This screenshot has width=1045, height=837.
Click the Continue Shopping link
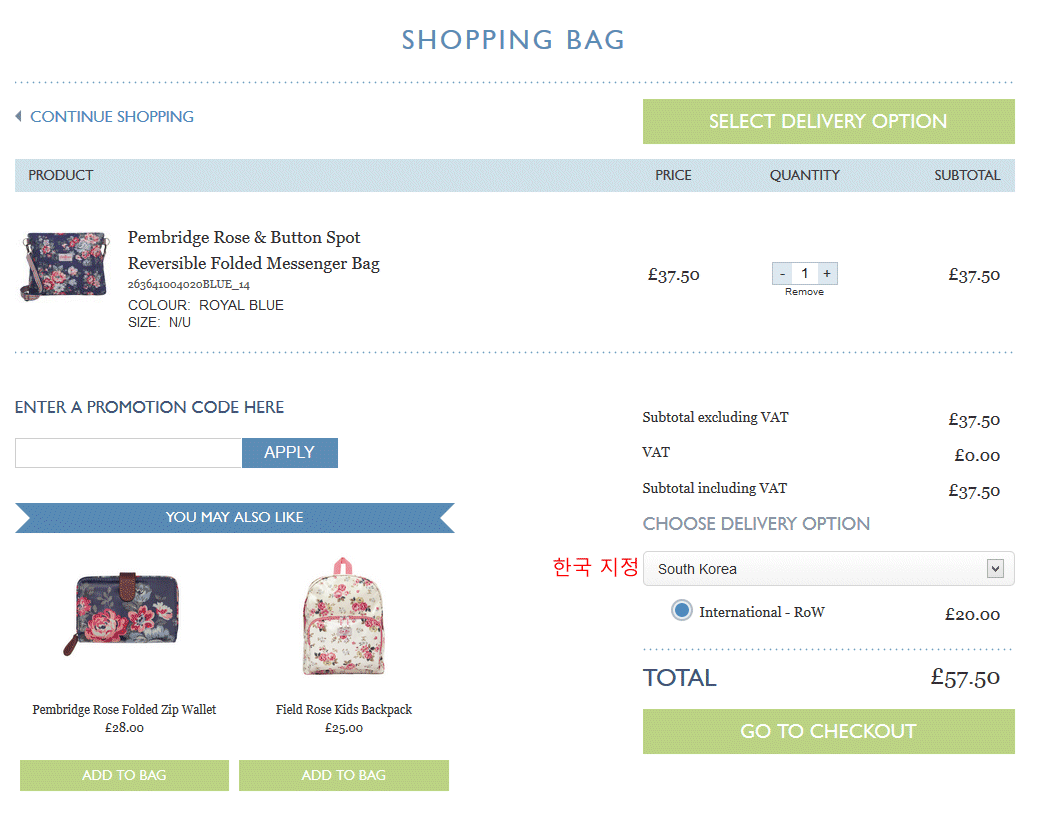click(111, 117)
